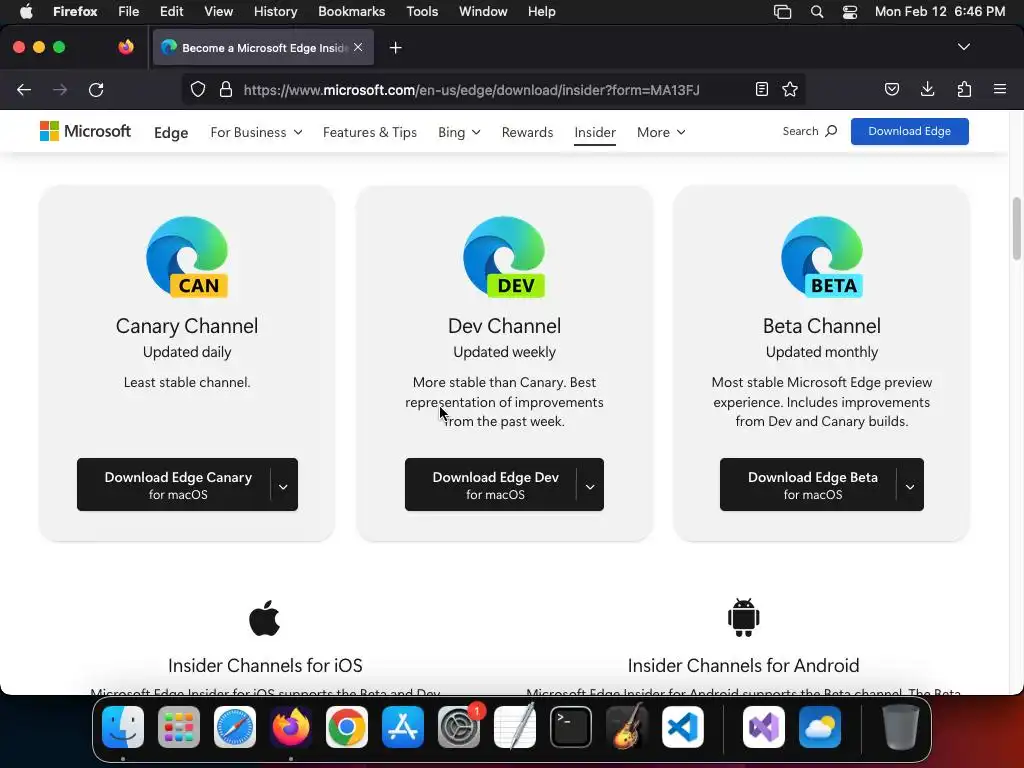The image size is (1024, 768).
Task: Open the Features & Tips link
Action: pos(370,133)
